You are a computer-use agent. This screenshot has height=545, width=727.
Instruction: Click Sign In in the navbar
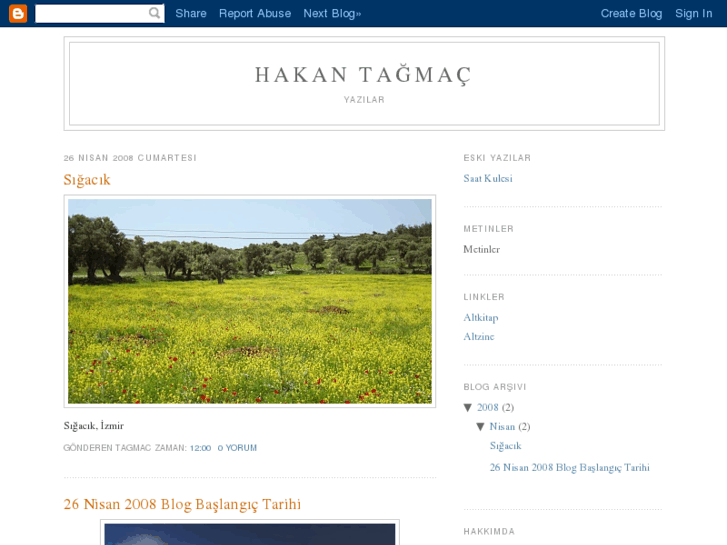[694, 13]
